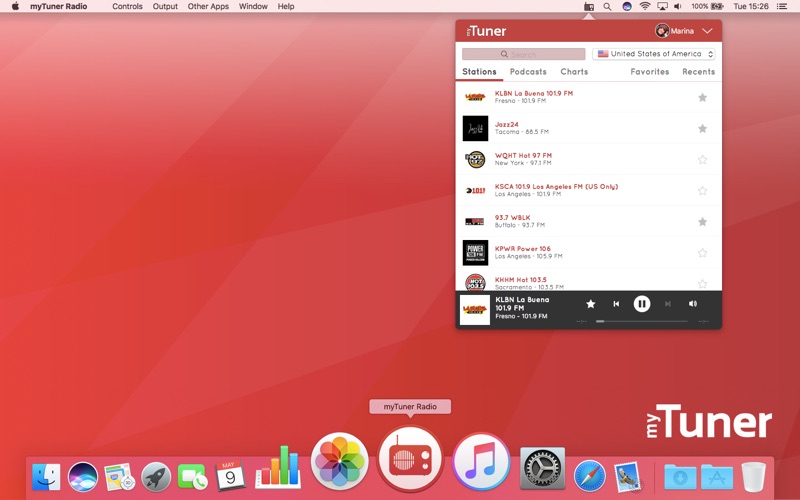
Task: Click the Siri menu bar icon
Action: (627, 6)
